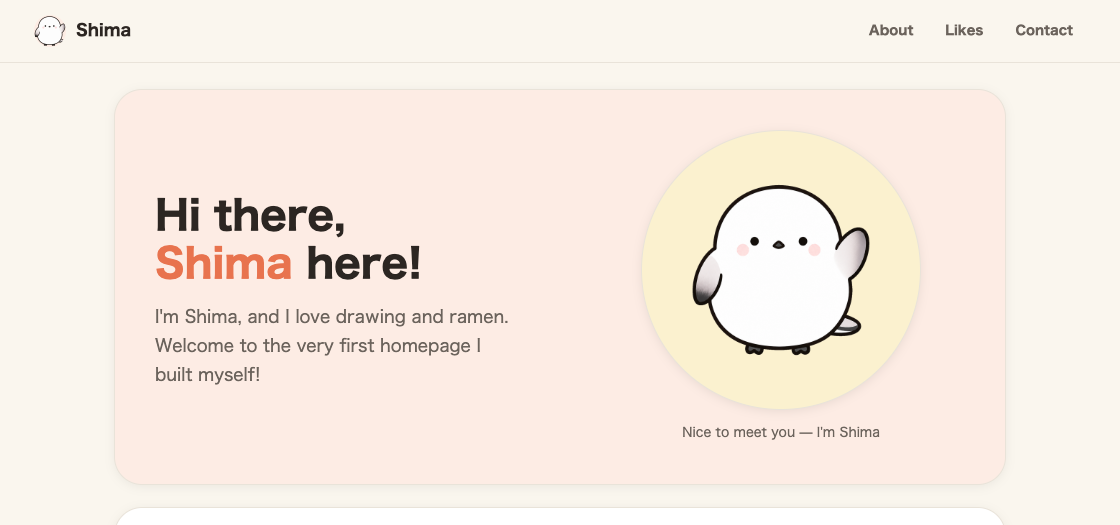This screenshot has width=1120, height=525.
Task: Click the orange "Shima" heading word
Action: pyautogui.click(x=224, y=263)
